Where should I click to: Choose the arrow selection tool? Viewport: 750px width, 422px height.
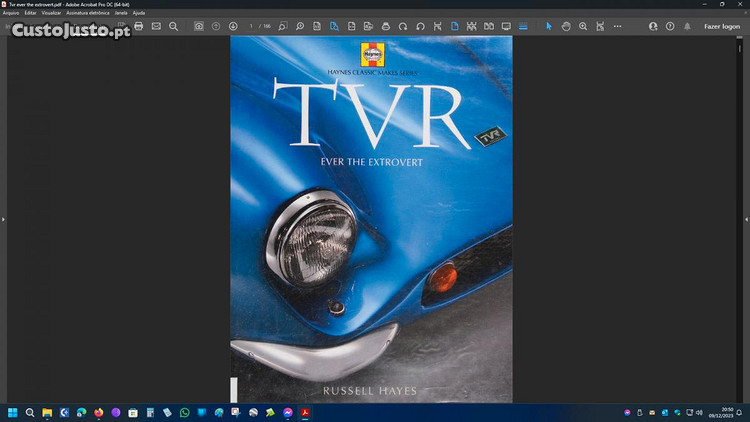tap(548, 26)
